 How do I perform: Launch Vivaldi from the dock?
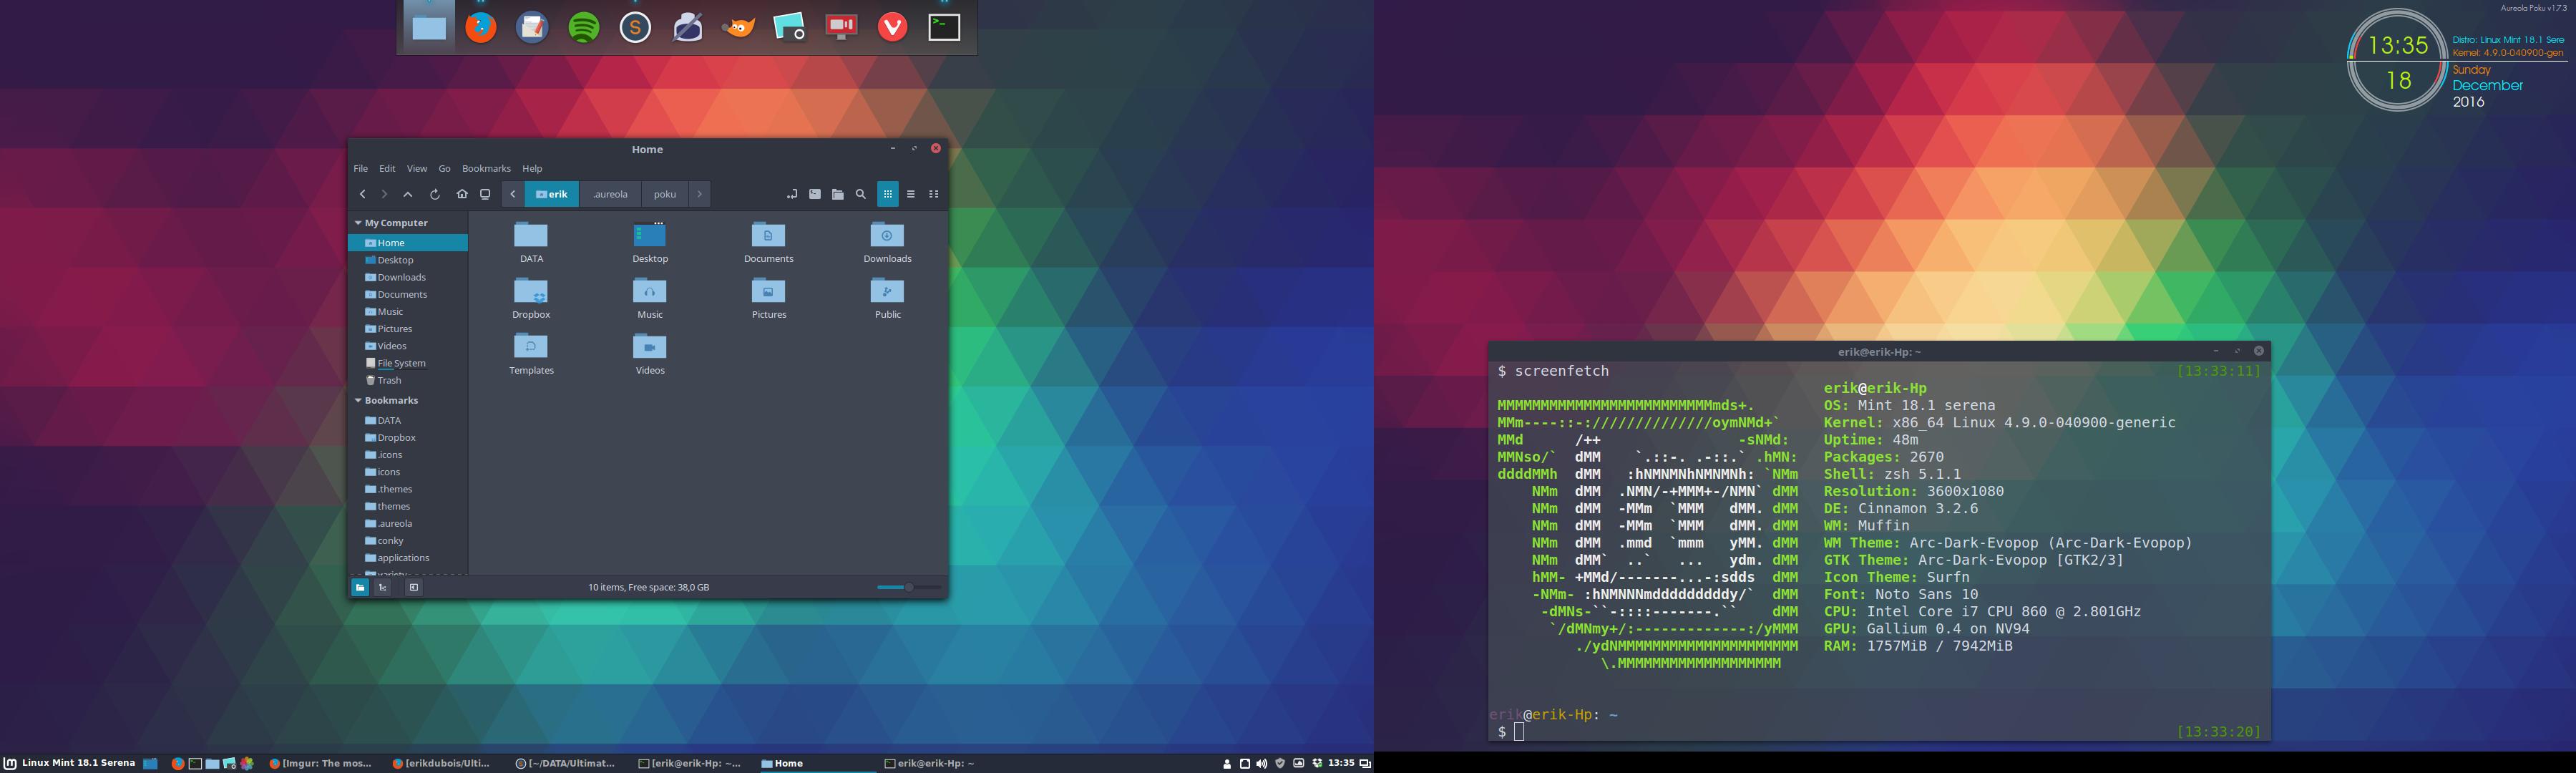pos(893,27)
